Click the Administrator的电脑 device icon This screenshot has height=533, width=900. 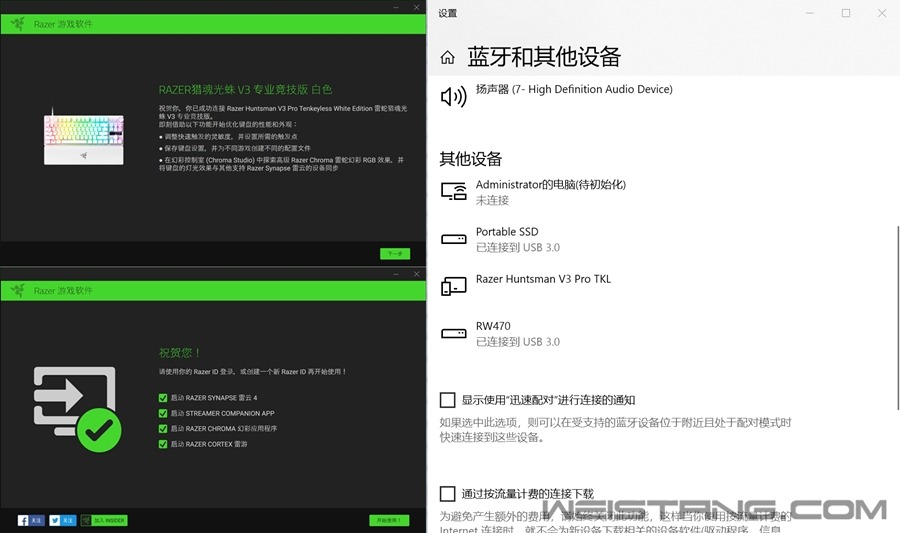(453, 191)
